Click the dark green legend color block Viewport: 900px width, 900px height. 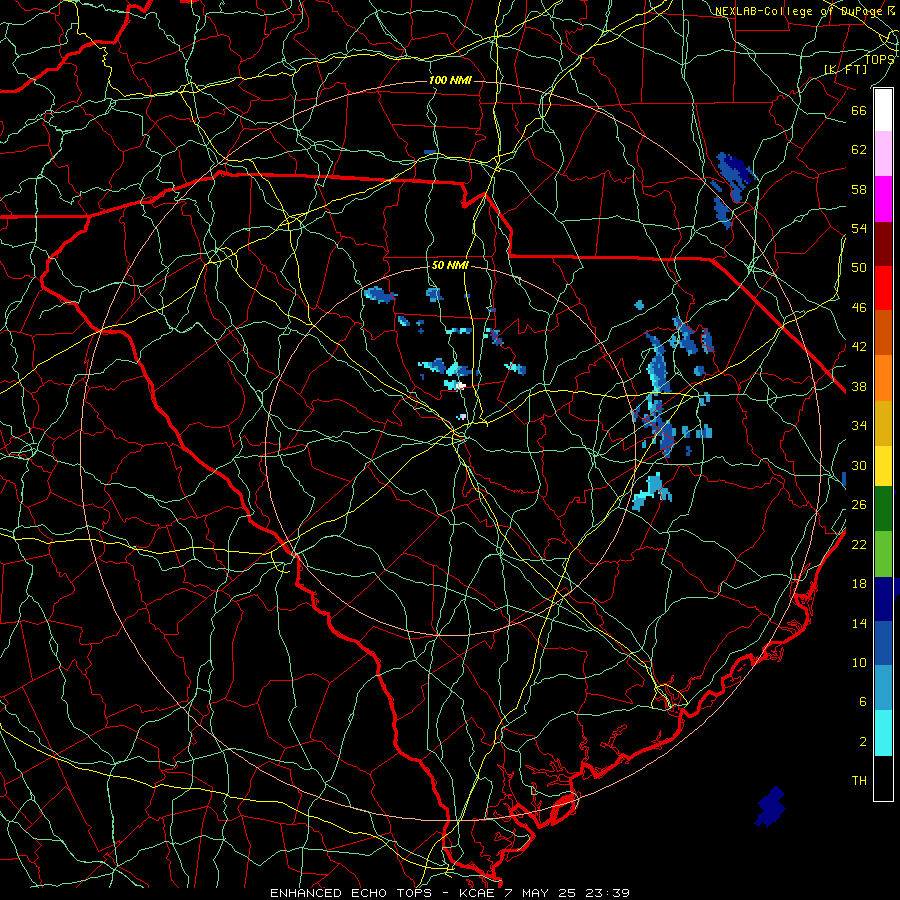883,509
